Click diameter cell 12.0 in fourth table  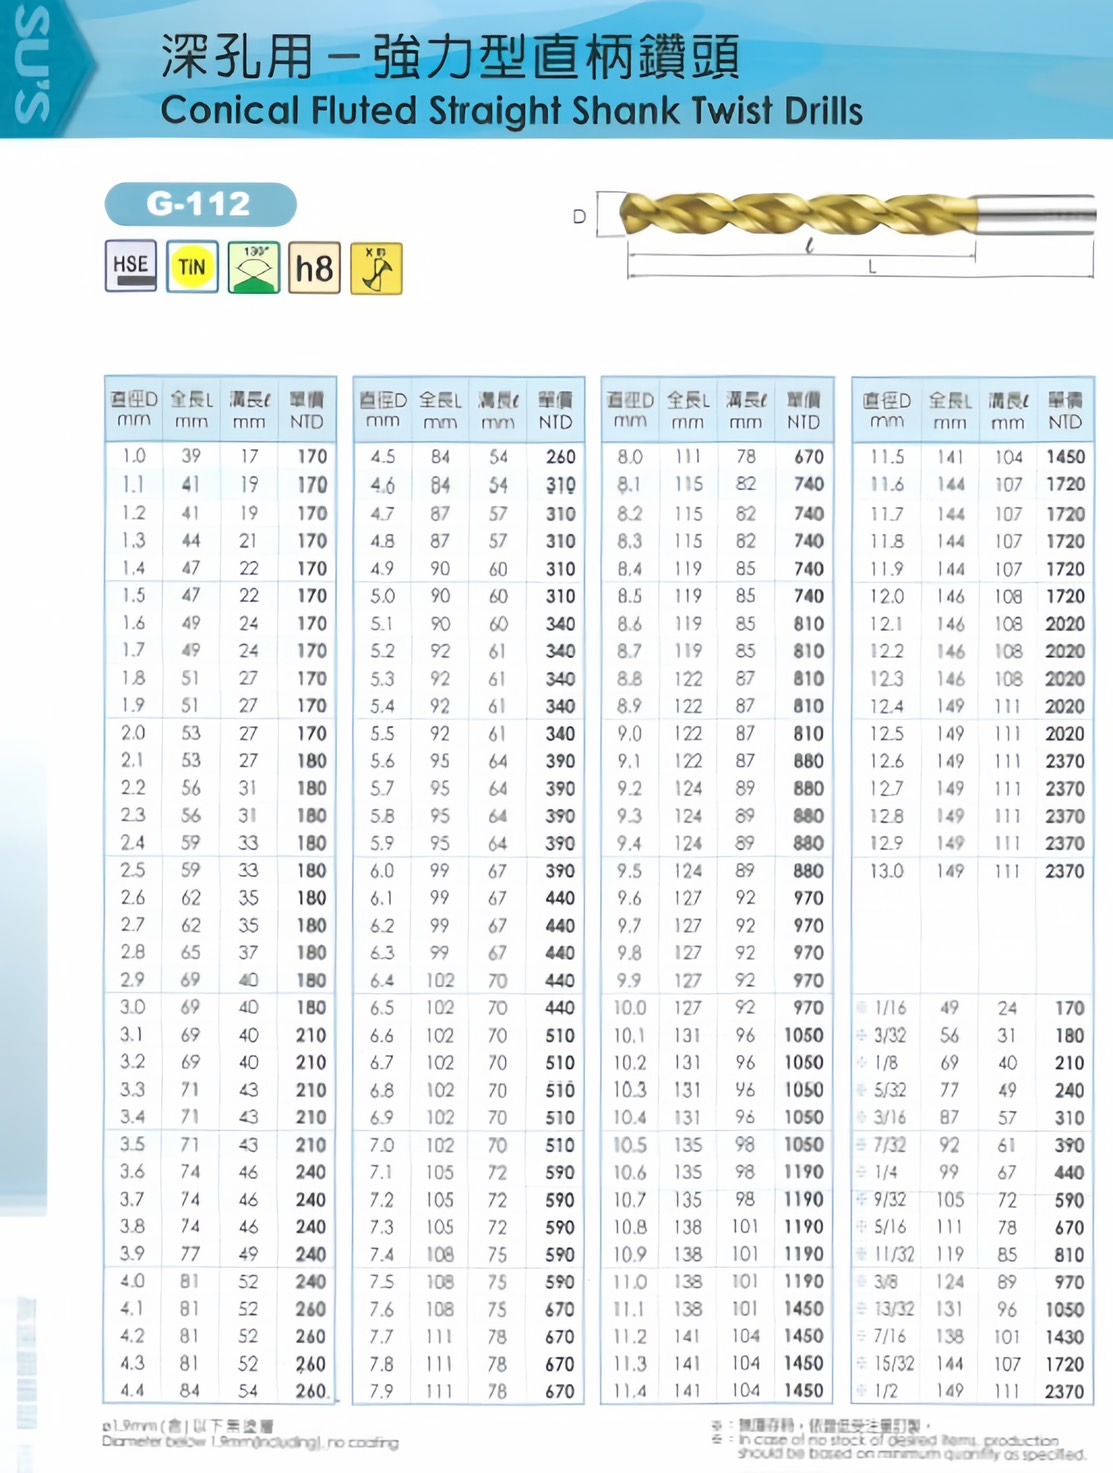coord(887,596)
